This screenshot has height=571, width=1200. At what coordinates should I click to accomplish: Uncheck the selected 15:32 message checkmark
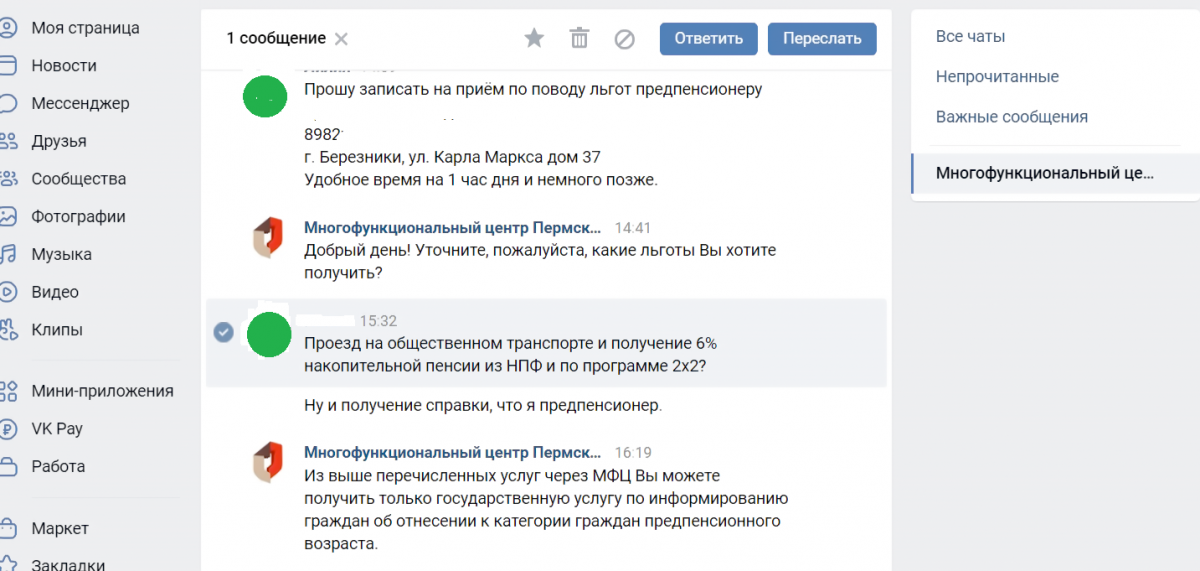point(224,332)
